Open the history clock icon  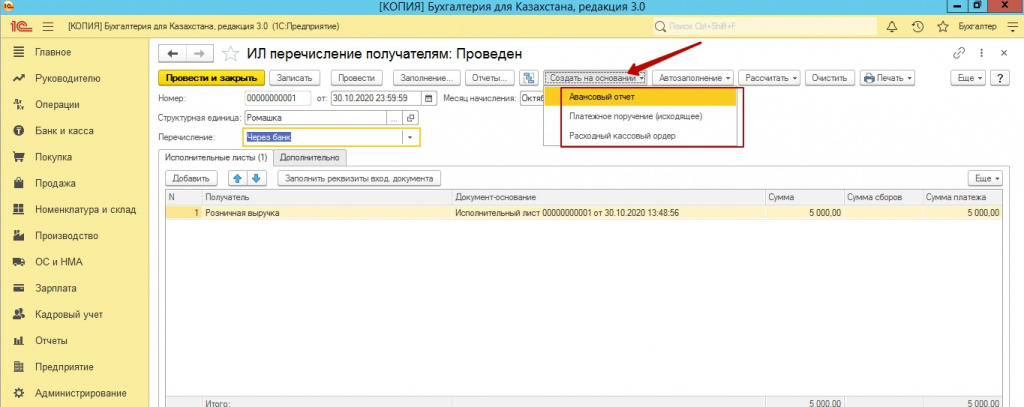tap(918, 27)
